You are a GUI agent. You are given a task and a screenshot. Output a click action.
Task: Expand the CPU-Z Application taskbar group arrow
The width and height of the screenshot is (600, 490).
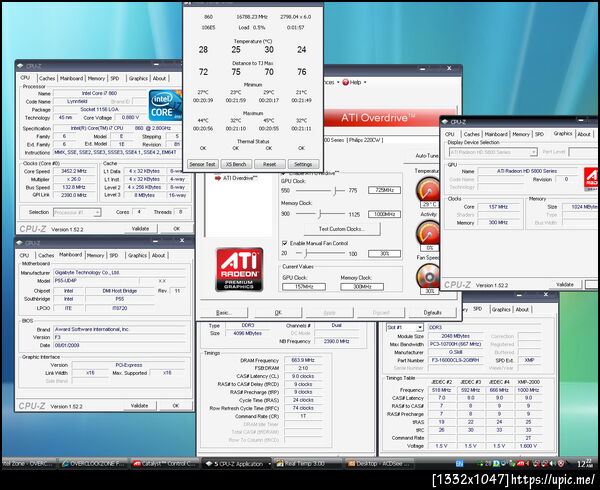[269, 464]
